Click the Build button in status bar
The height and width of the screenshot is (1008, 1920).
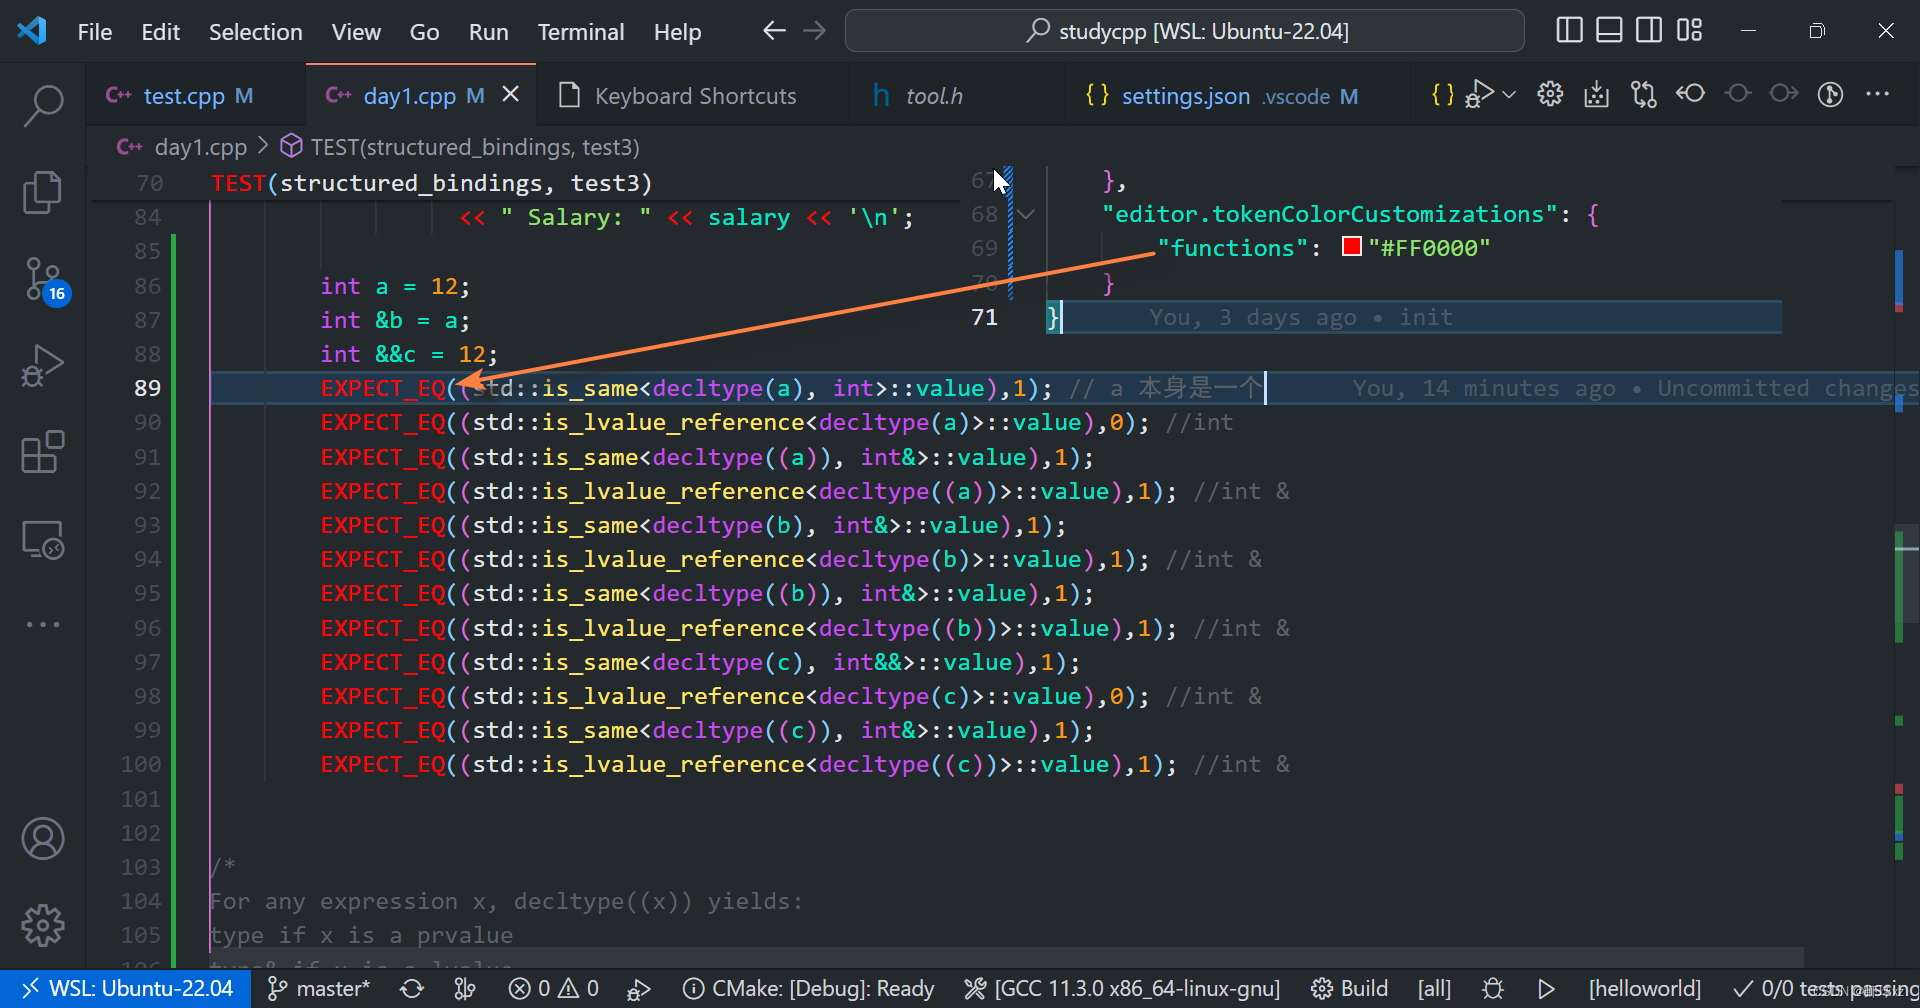(1349, 989)
